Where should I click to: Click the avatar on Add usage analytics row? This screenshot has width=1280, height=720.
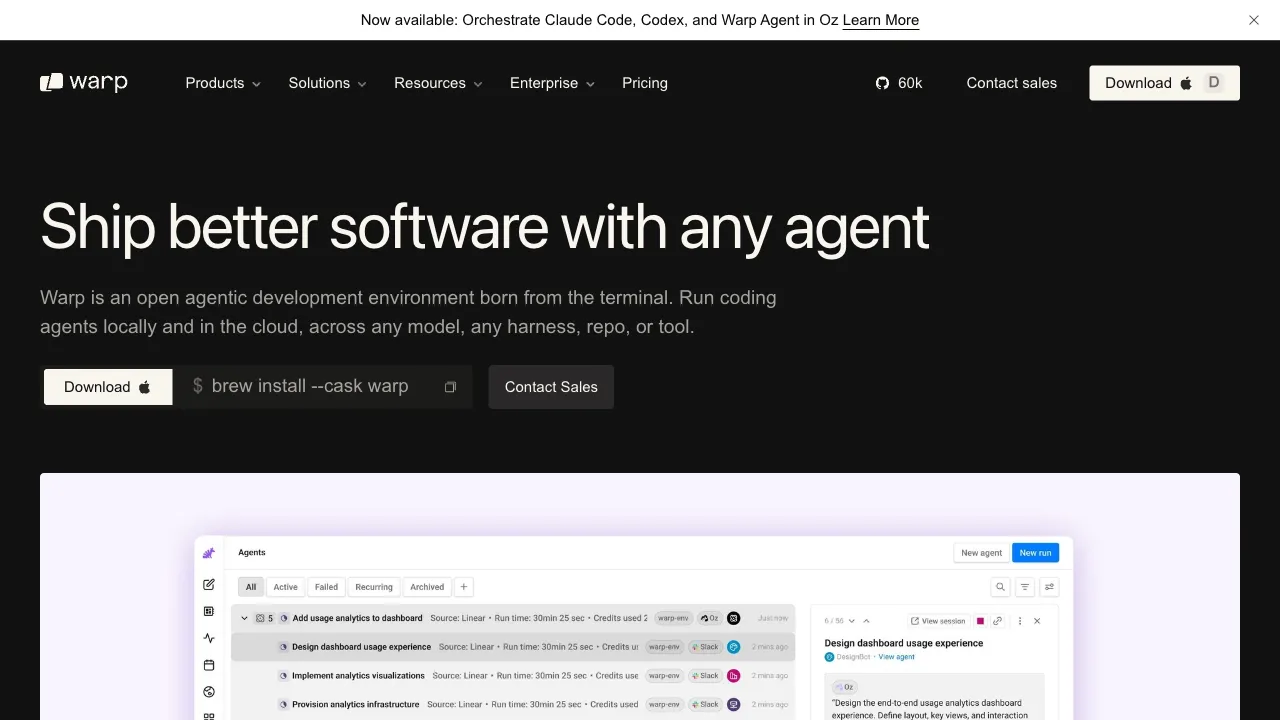734,618
